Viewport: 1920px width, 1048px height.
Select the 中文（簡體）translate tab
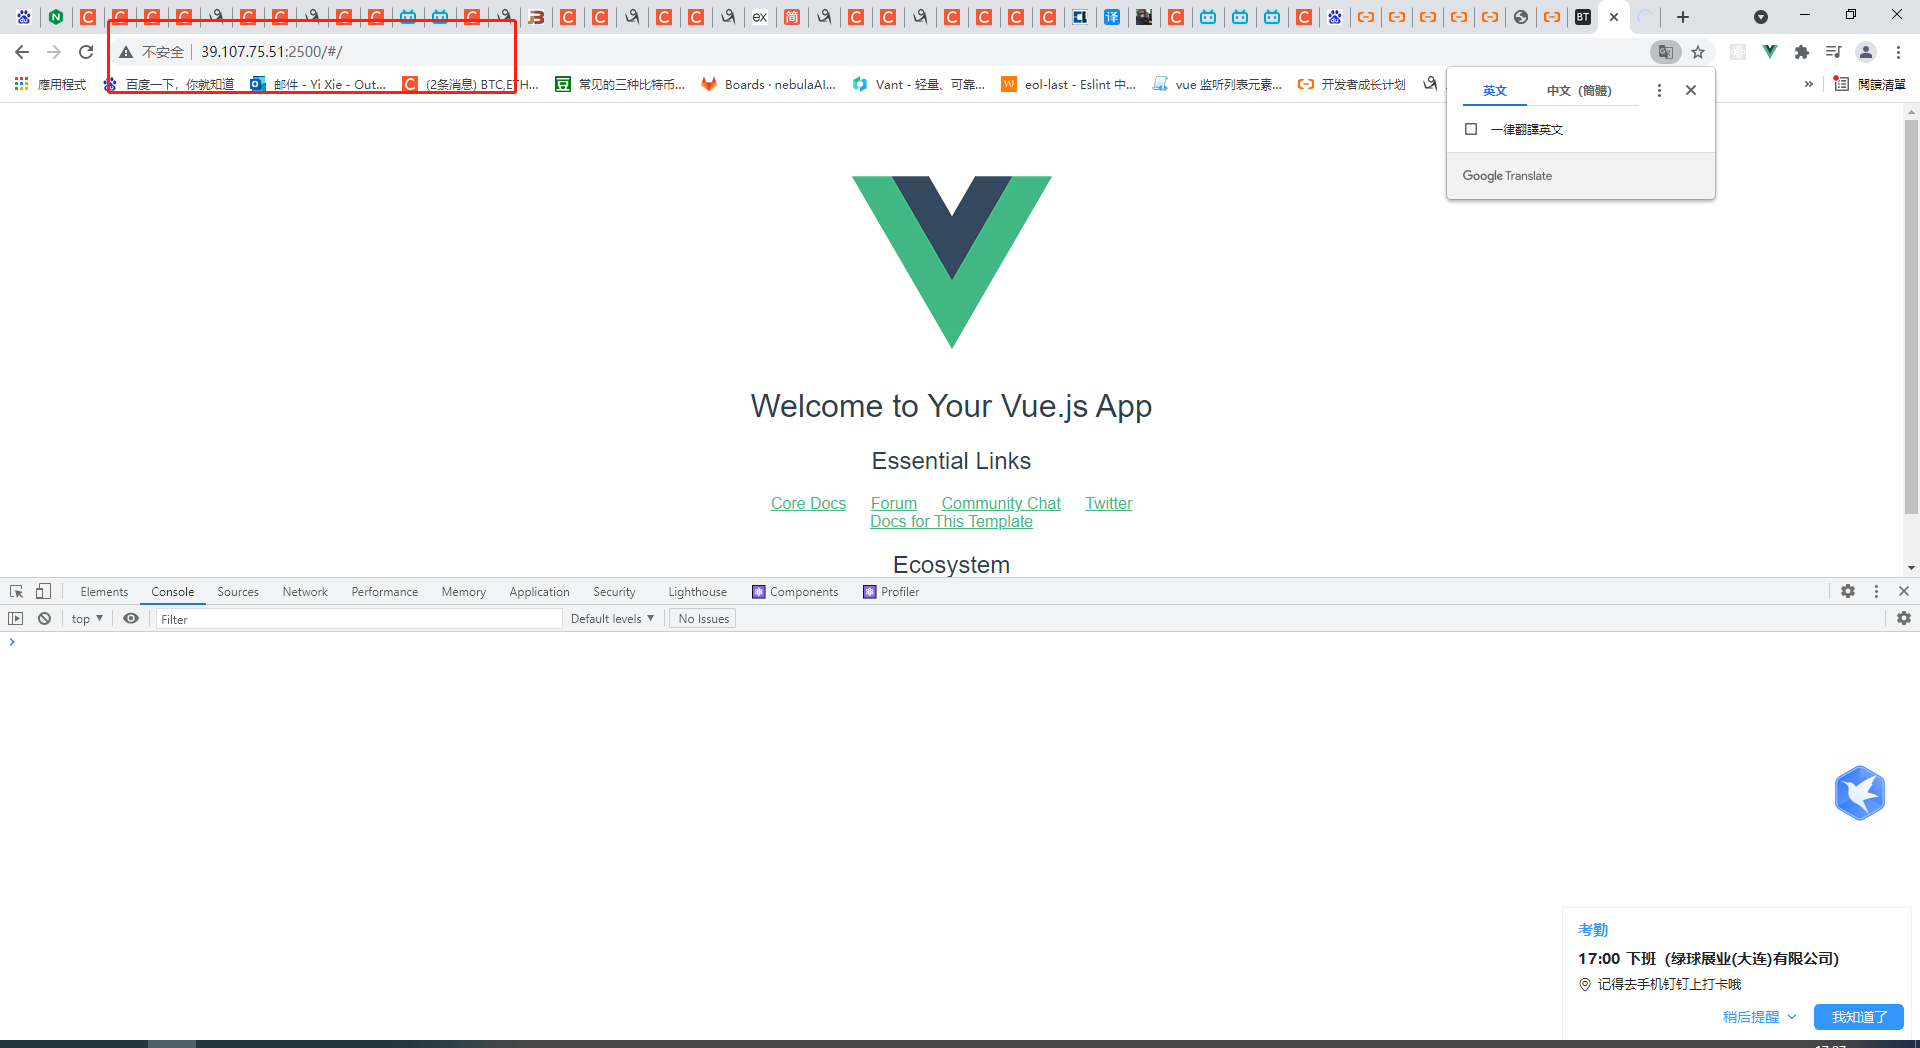click(1579, 90)
